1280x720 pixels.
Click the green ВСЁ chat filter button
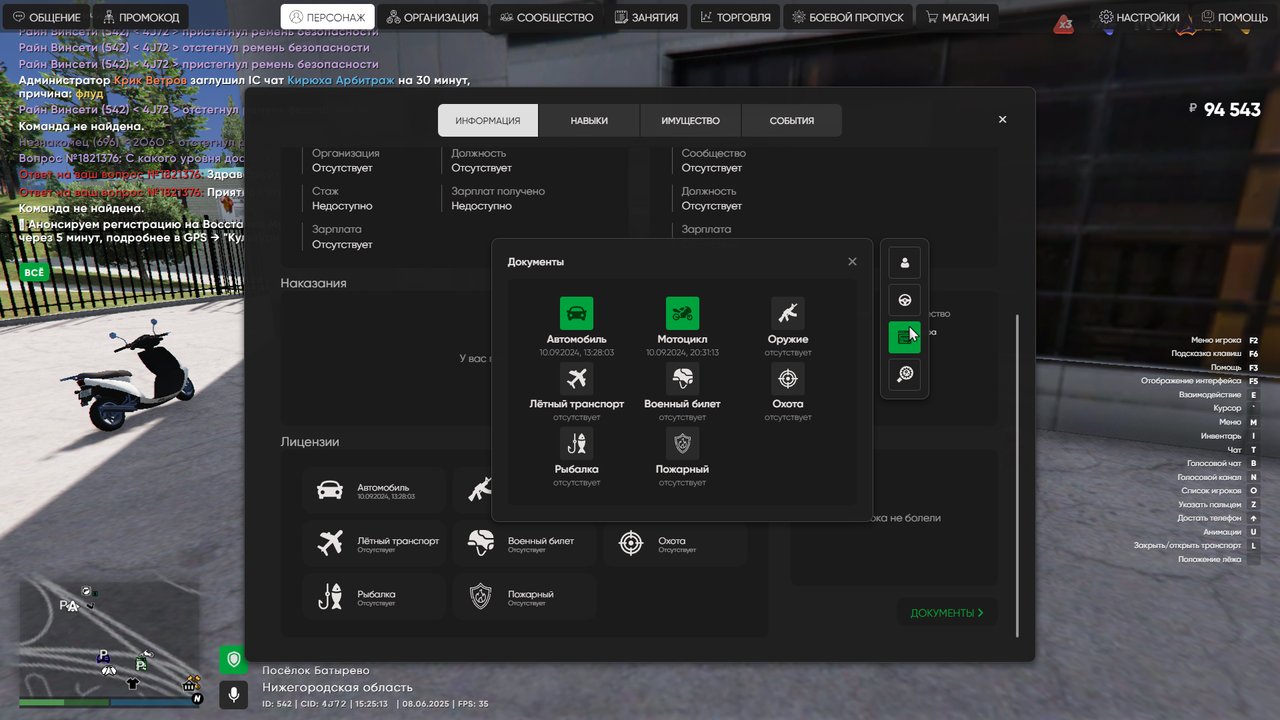tap(34, 272)
